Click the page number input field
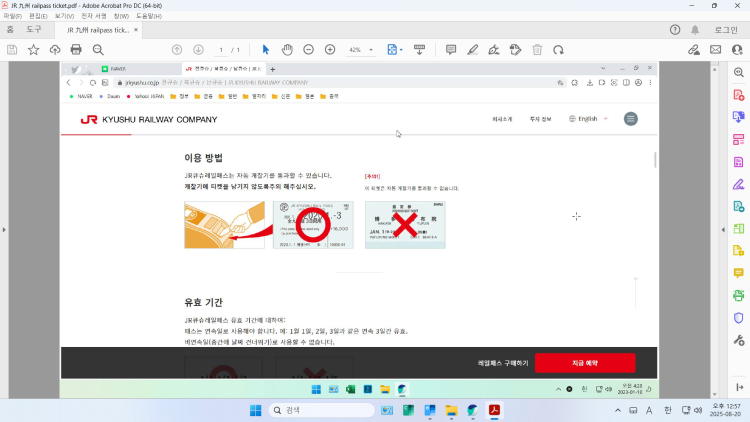 click(221, 50)
